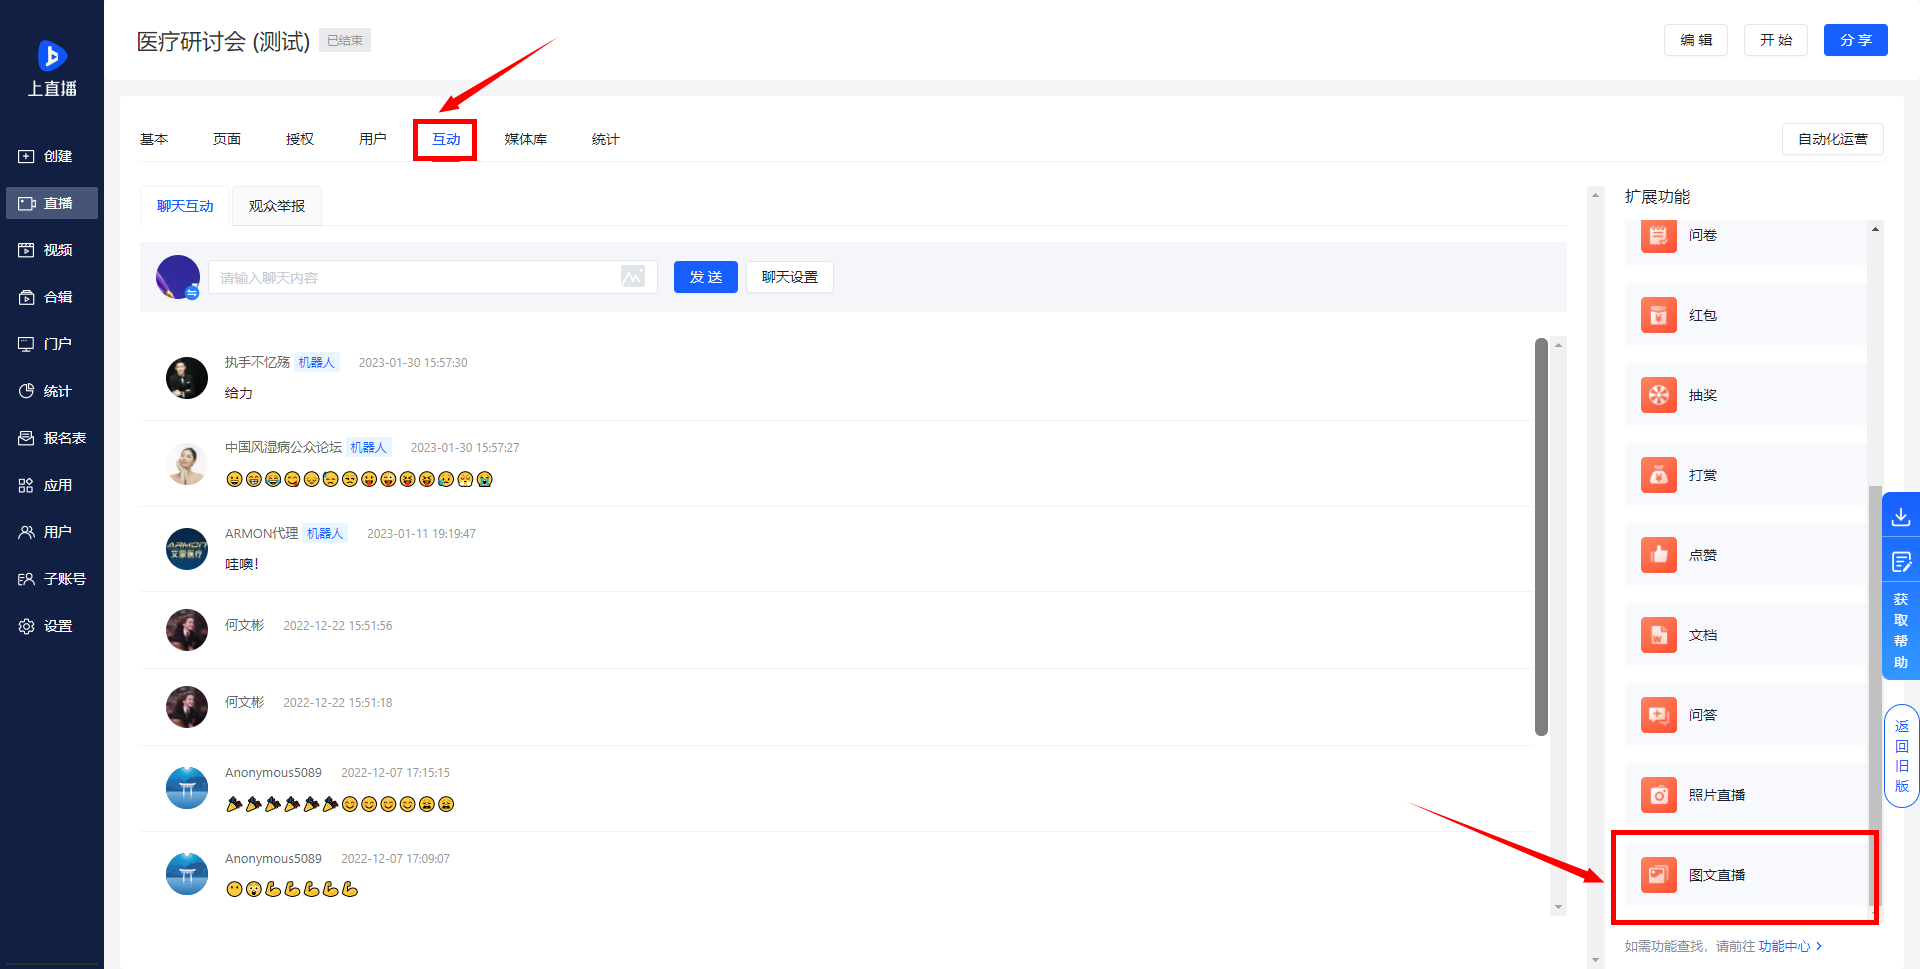Open the 照片直播 photo live feature
1920x969 pixels.
tap(1745, 795)
